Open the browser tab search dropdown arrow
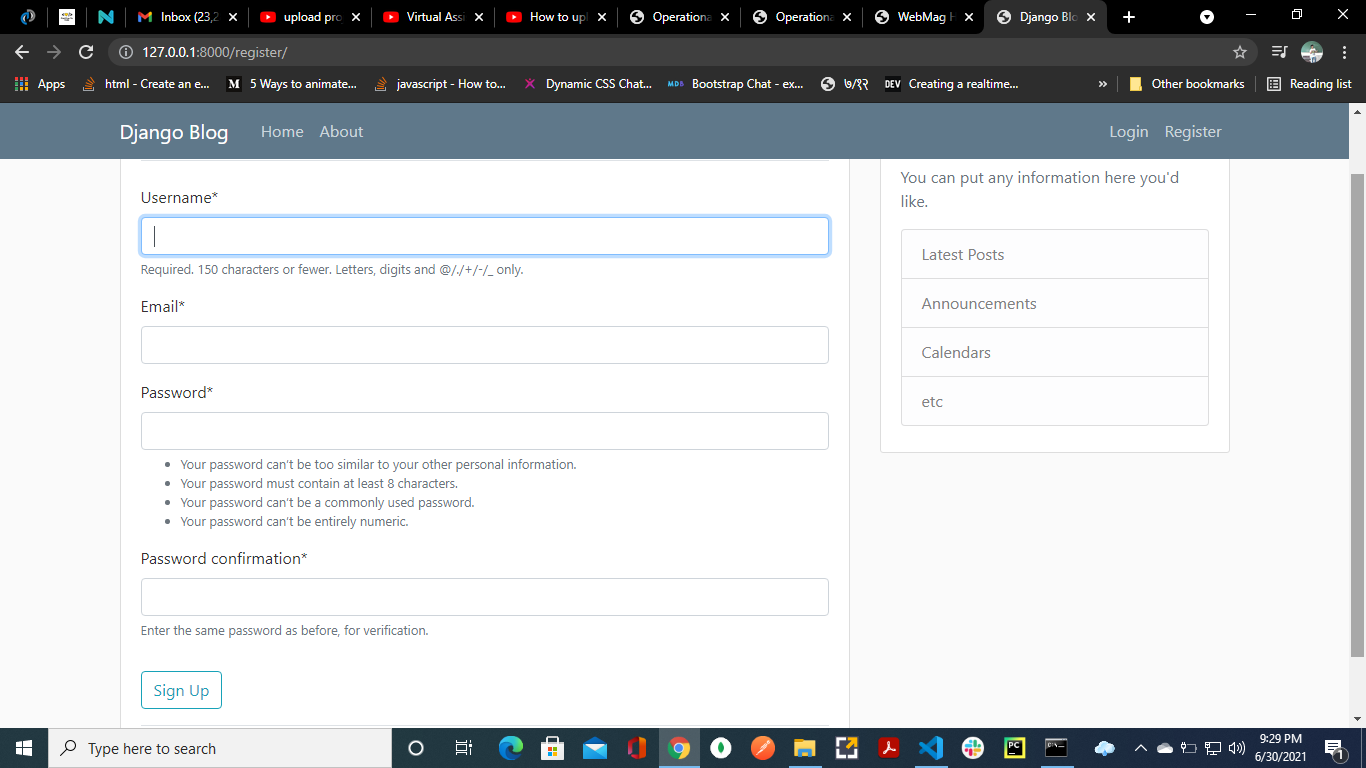 (x=1207, y=16)
